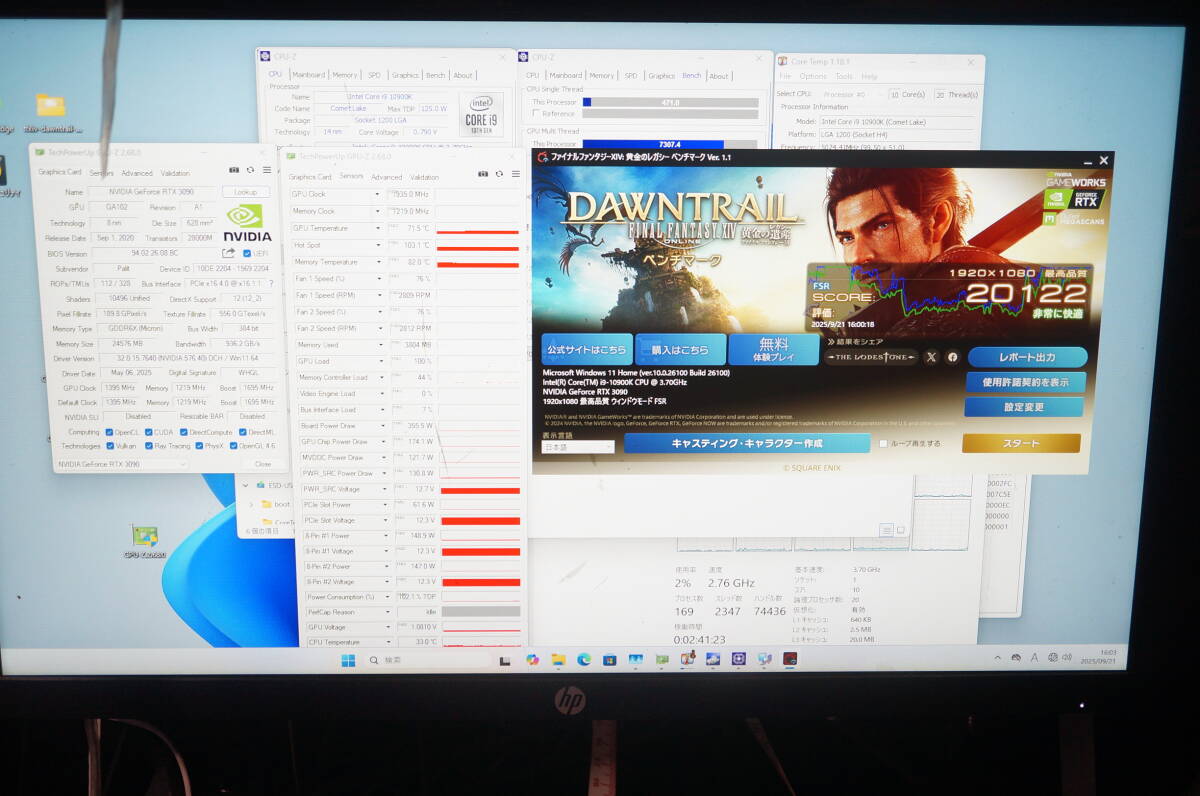This screenshot has width=1200, height=796.
Task: Toggle CUDA checkbox
Action: pyautogui.click(x=149, y=432)
